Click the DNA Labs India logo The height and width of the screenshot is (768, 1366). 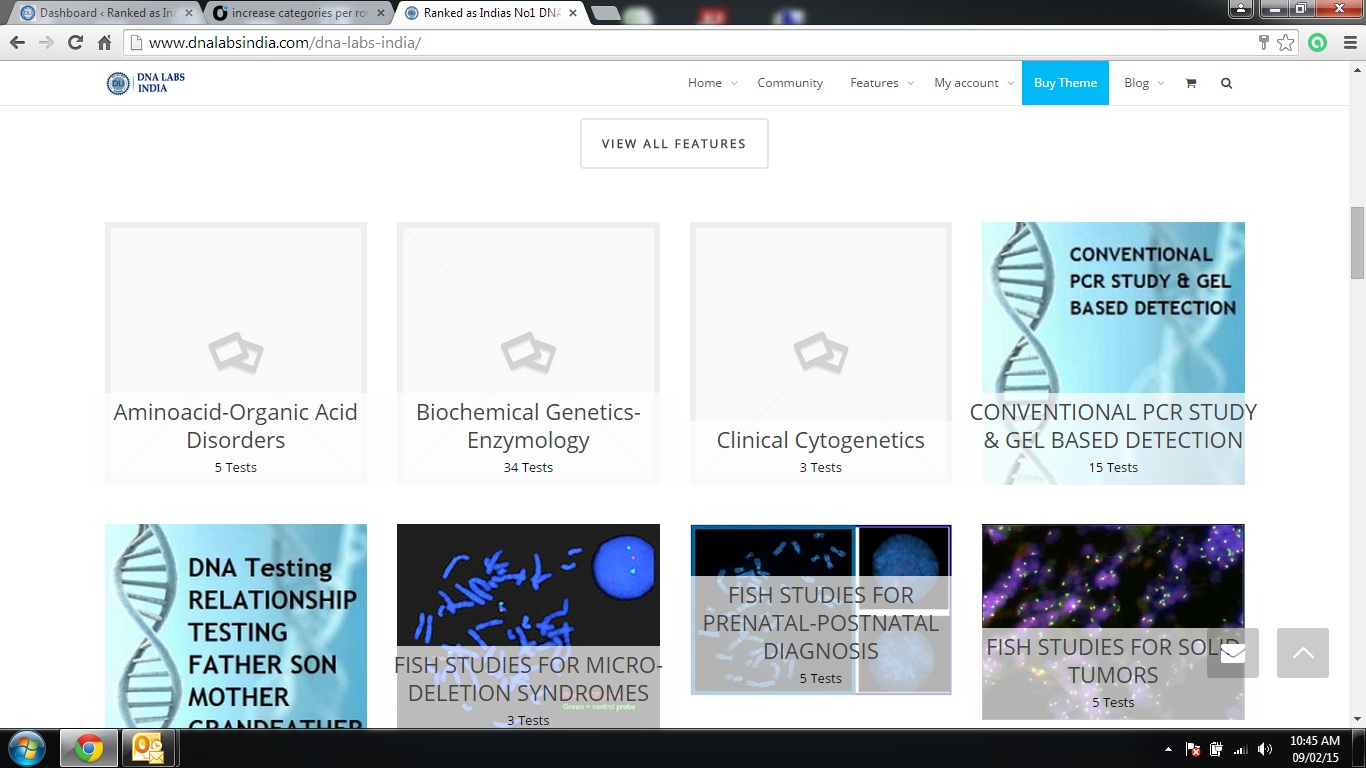pyautogui.click(x=146, y=83)
